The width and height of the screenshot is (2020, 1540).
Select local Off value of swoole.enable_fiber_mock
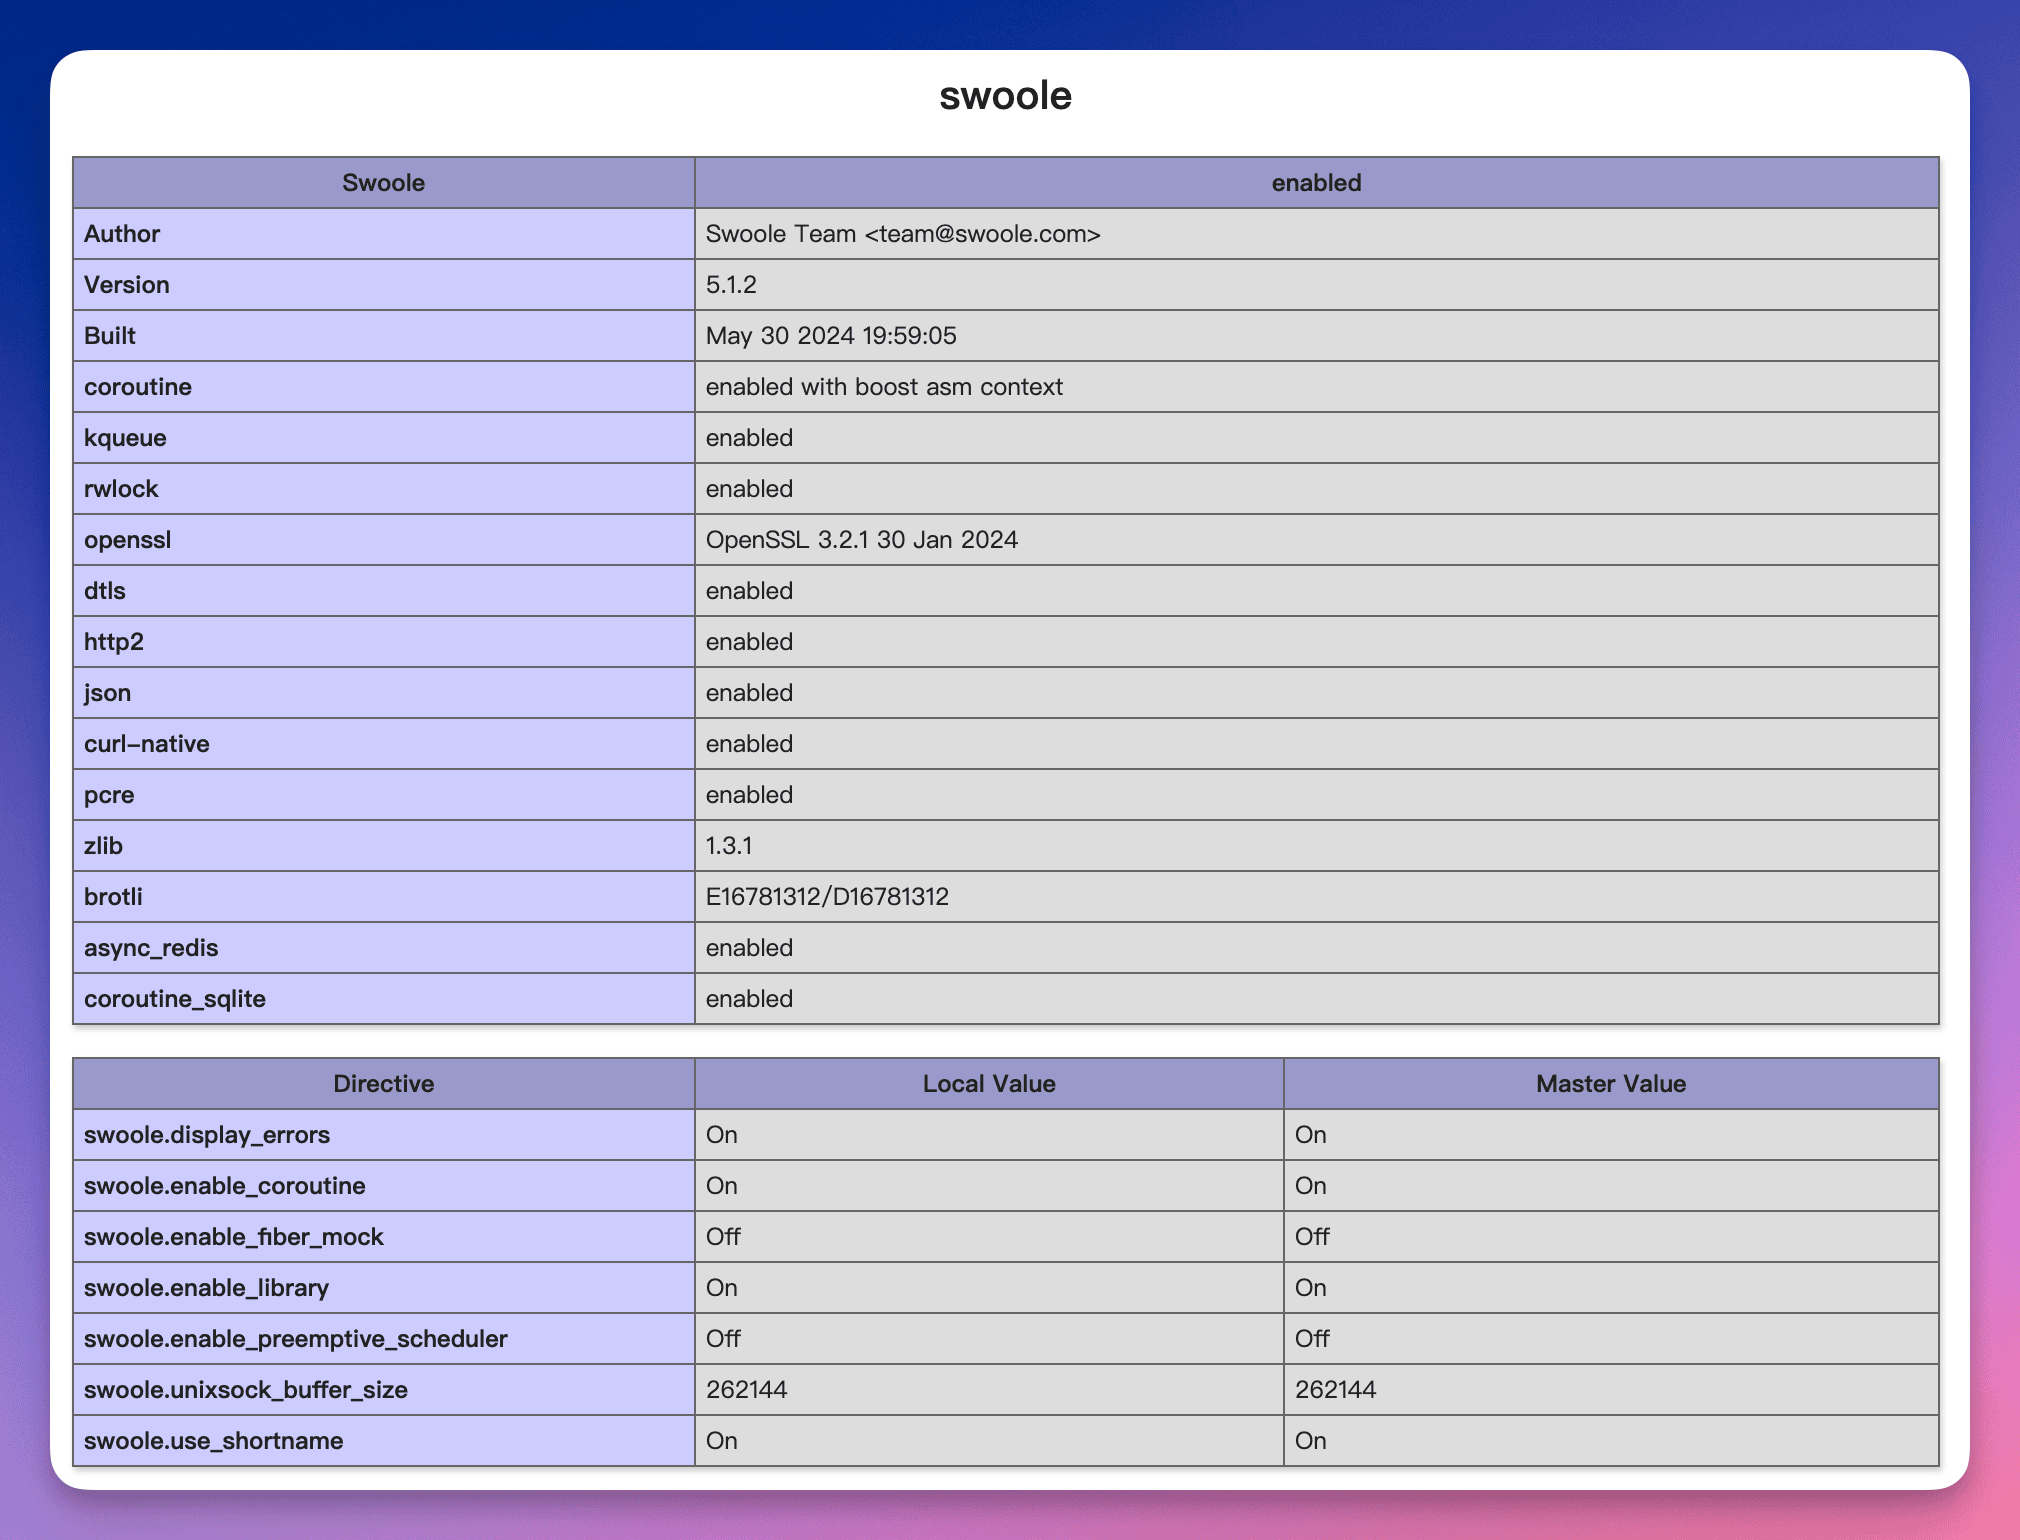tap(723, 1237)
